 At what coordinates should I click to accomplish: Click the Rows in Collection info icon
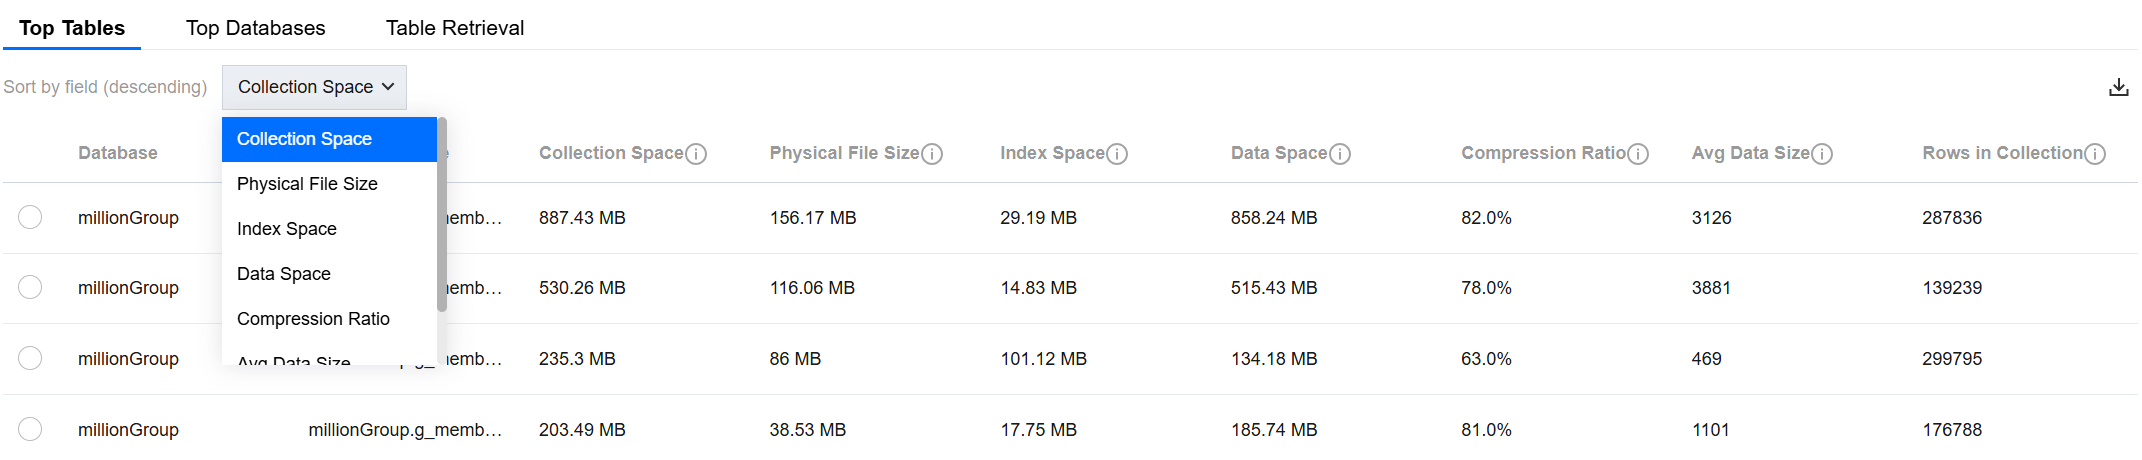pos(2095,154)
